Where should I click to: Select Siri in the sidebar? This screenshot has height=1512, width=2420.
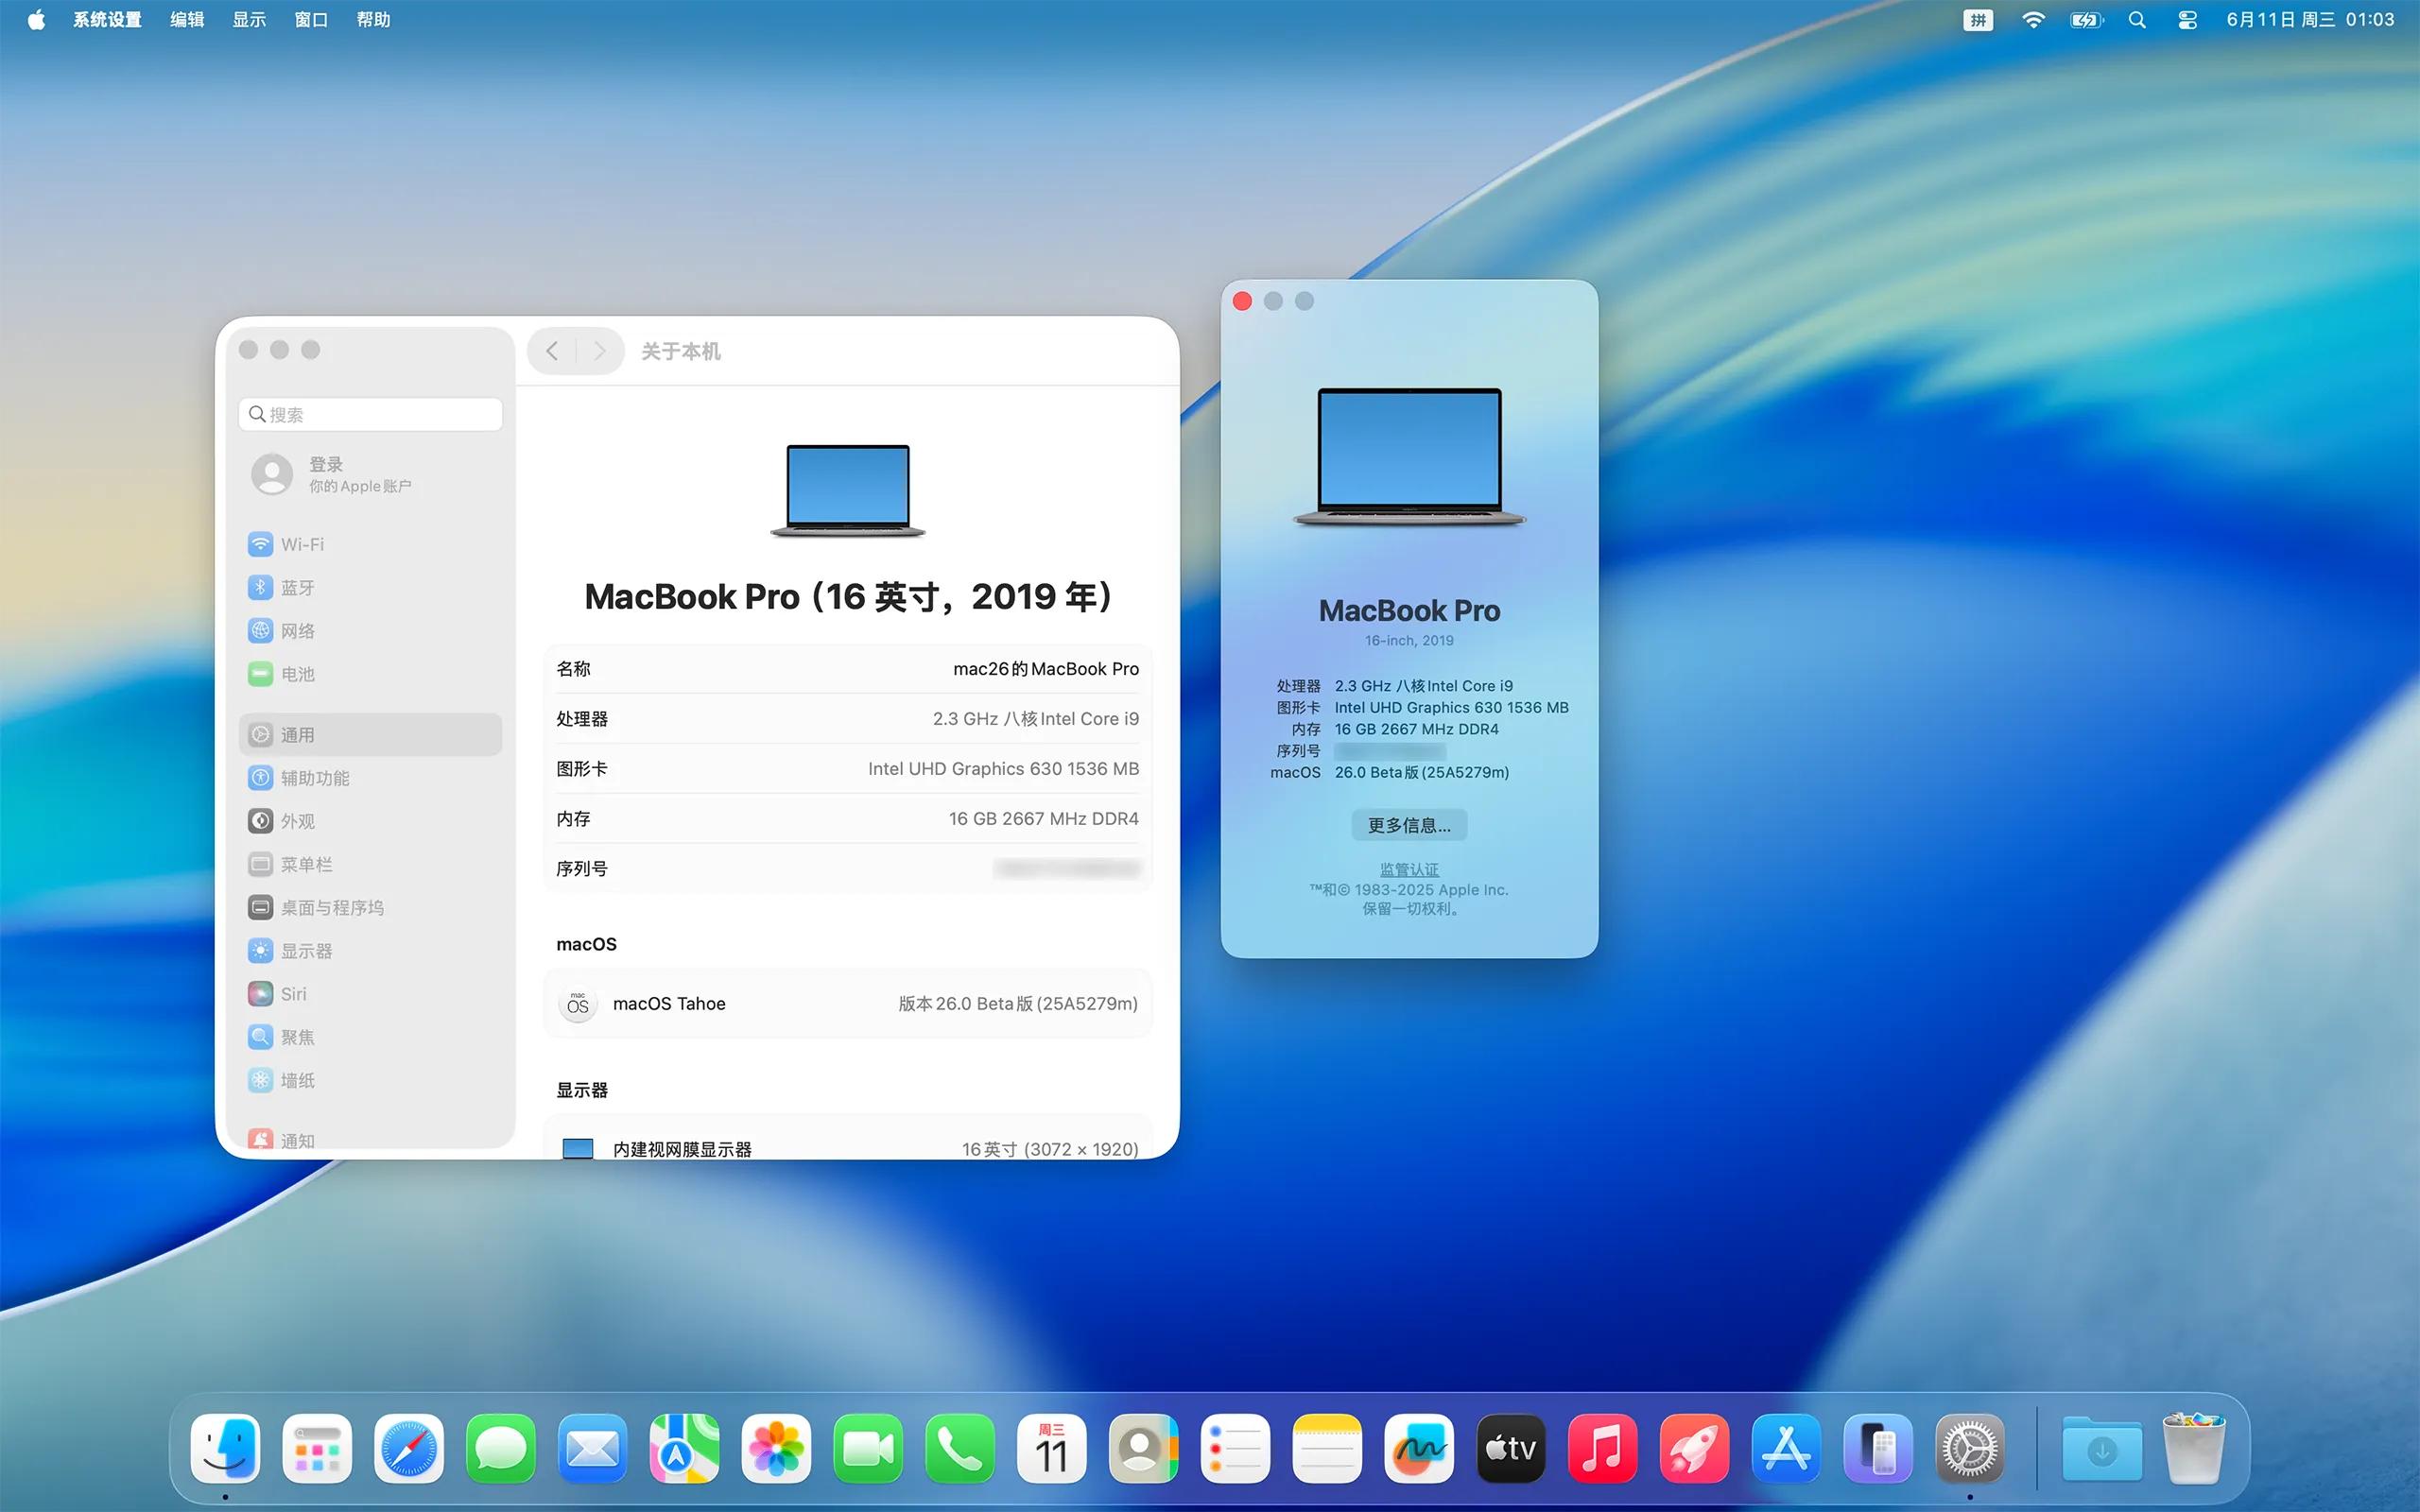(x=293, y=993)
